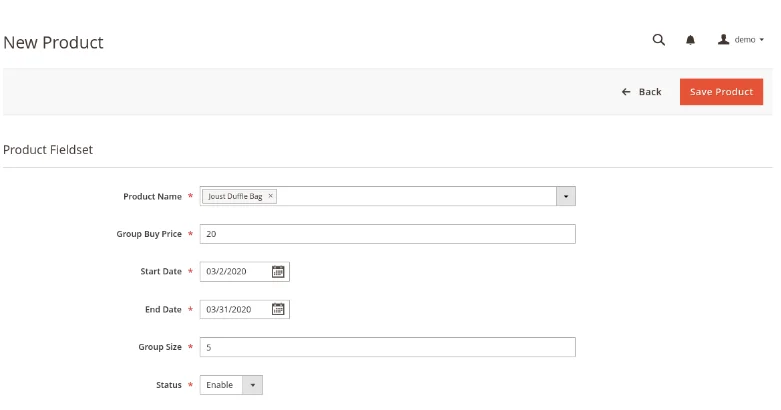Click the Back arrow icon
781x410 pixels.
[x=626, y=92]
